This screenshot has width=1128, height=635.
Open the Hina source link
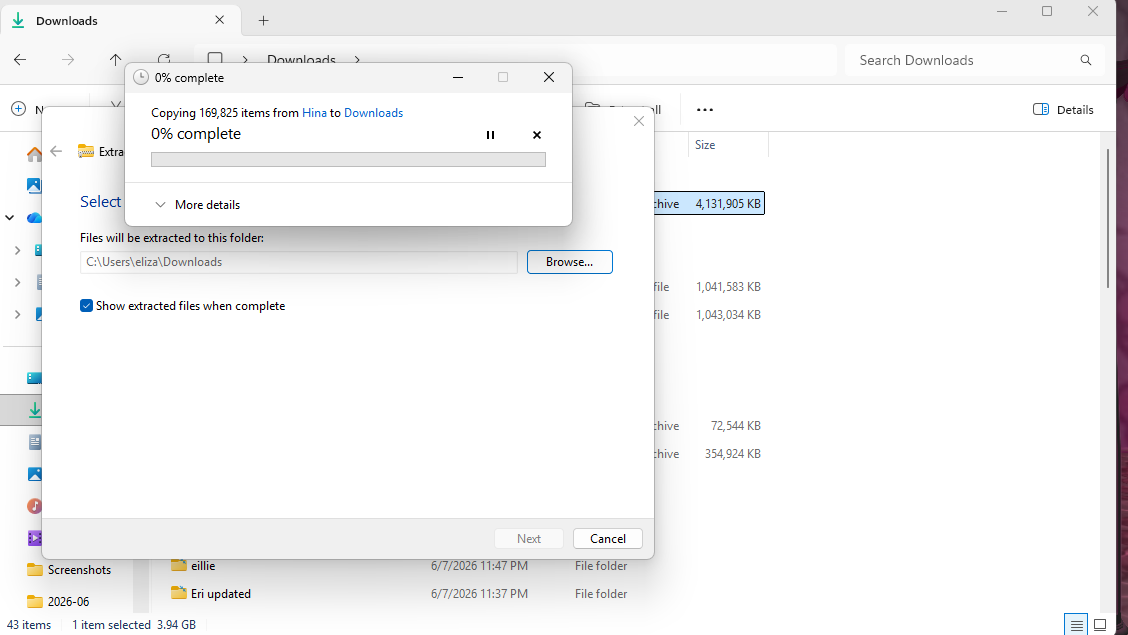point(314,113)
